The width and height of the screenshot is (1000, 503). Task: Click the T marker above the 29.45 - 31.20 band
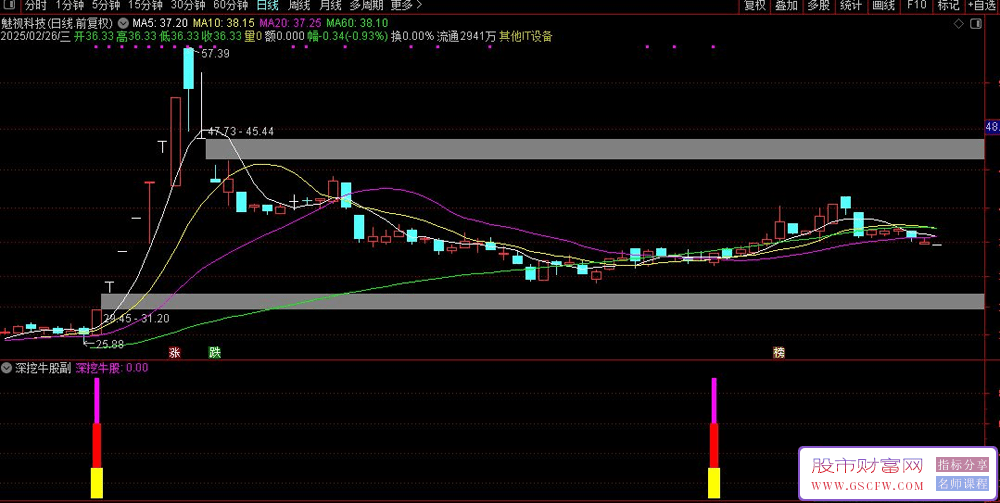tap(109, 286)
